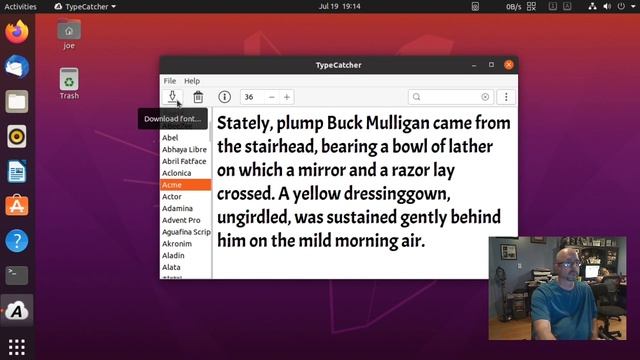Viewport: 640px width, 360px height.
Task: Open the system menu dropdown arrow
Action: coord(633,7)
